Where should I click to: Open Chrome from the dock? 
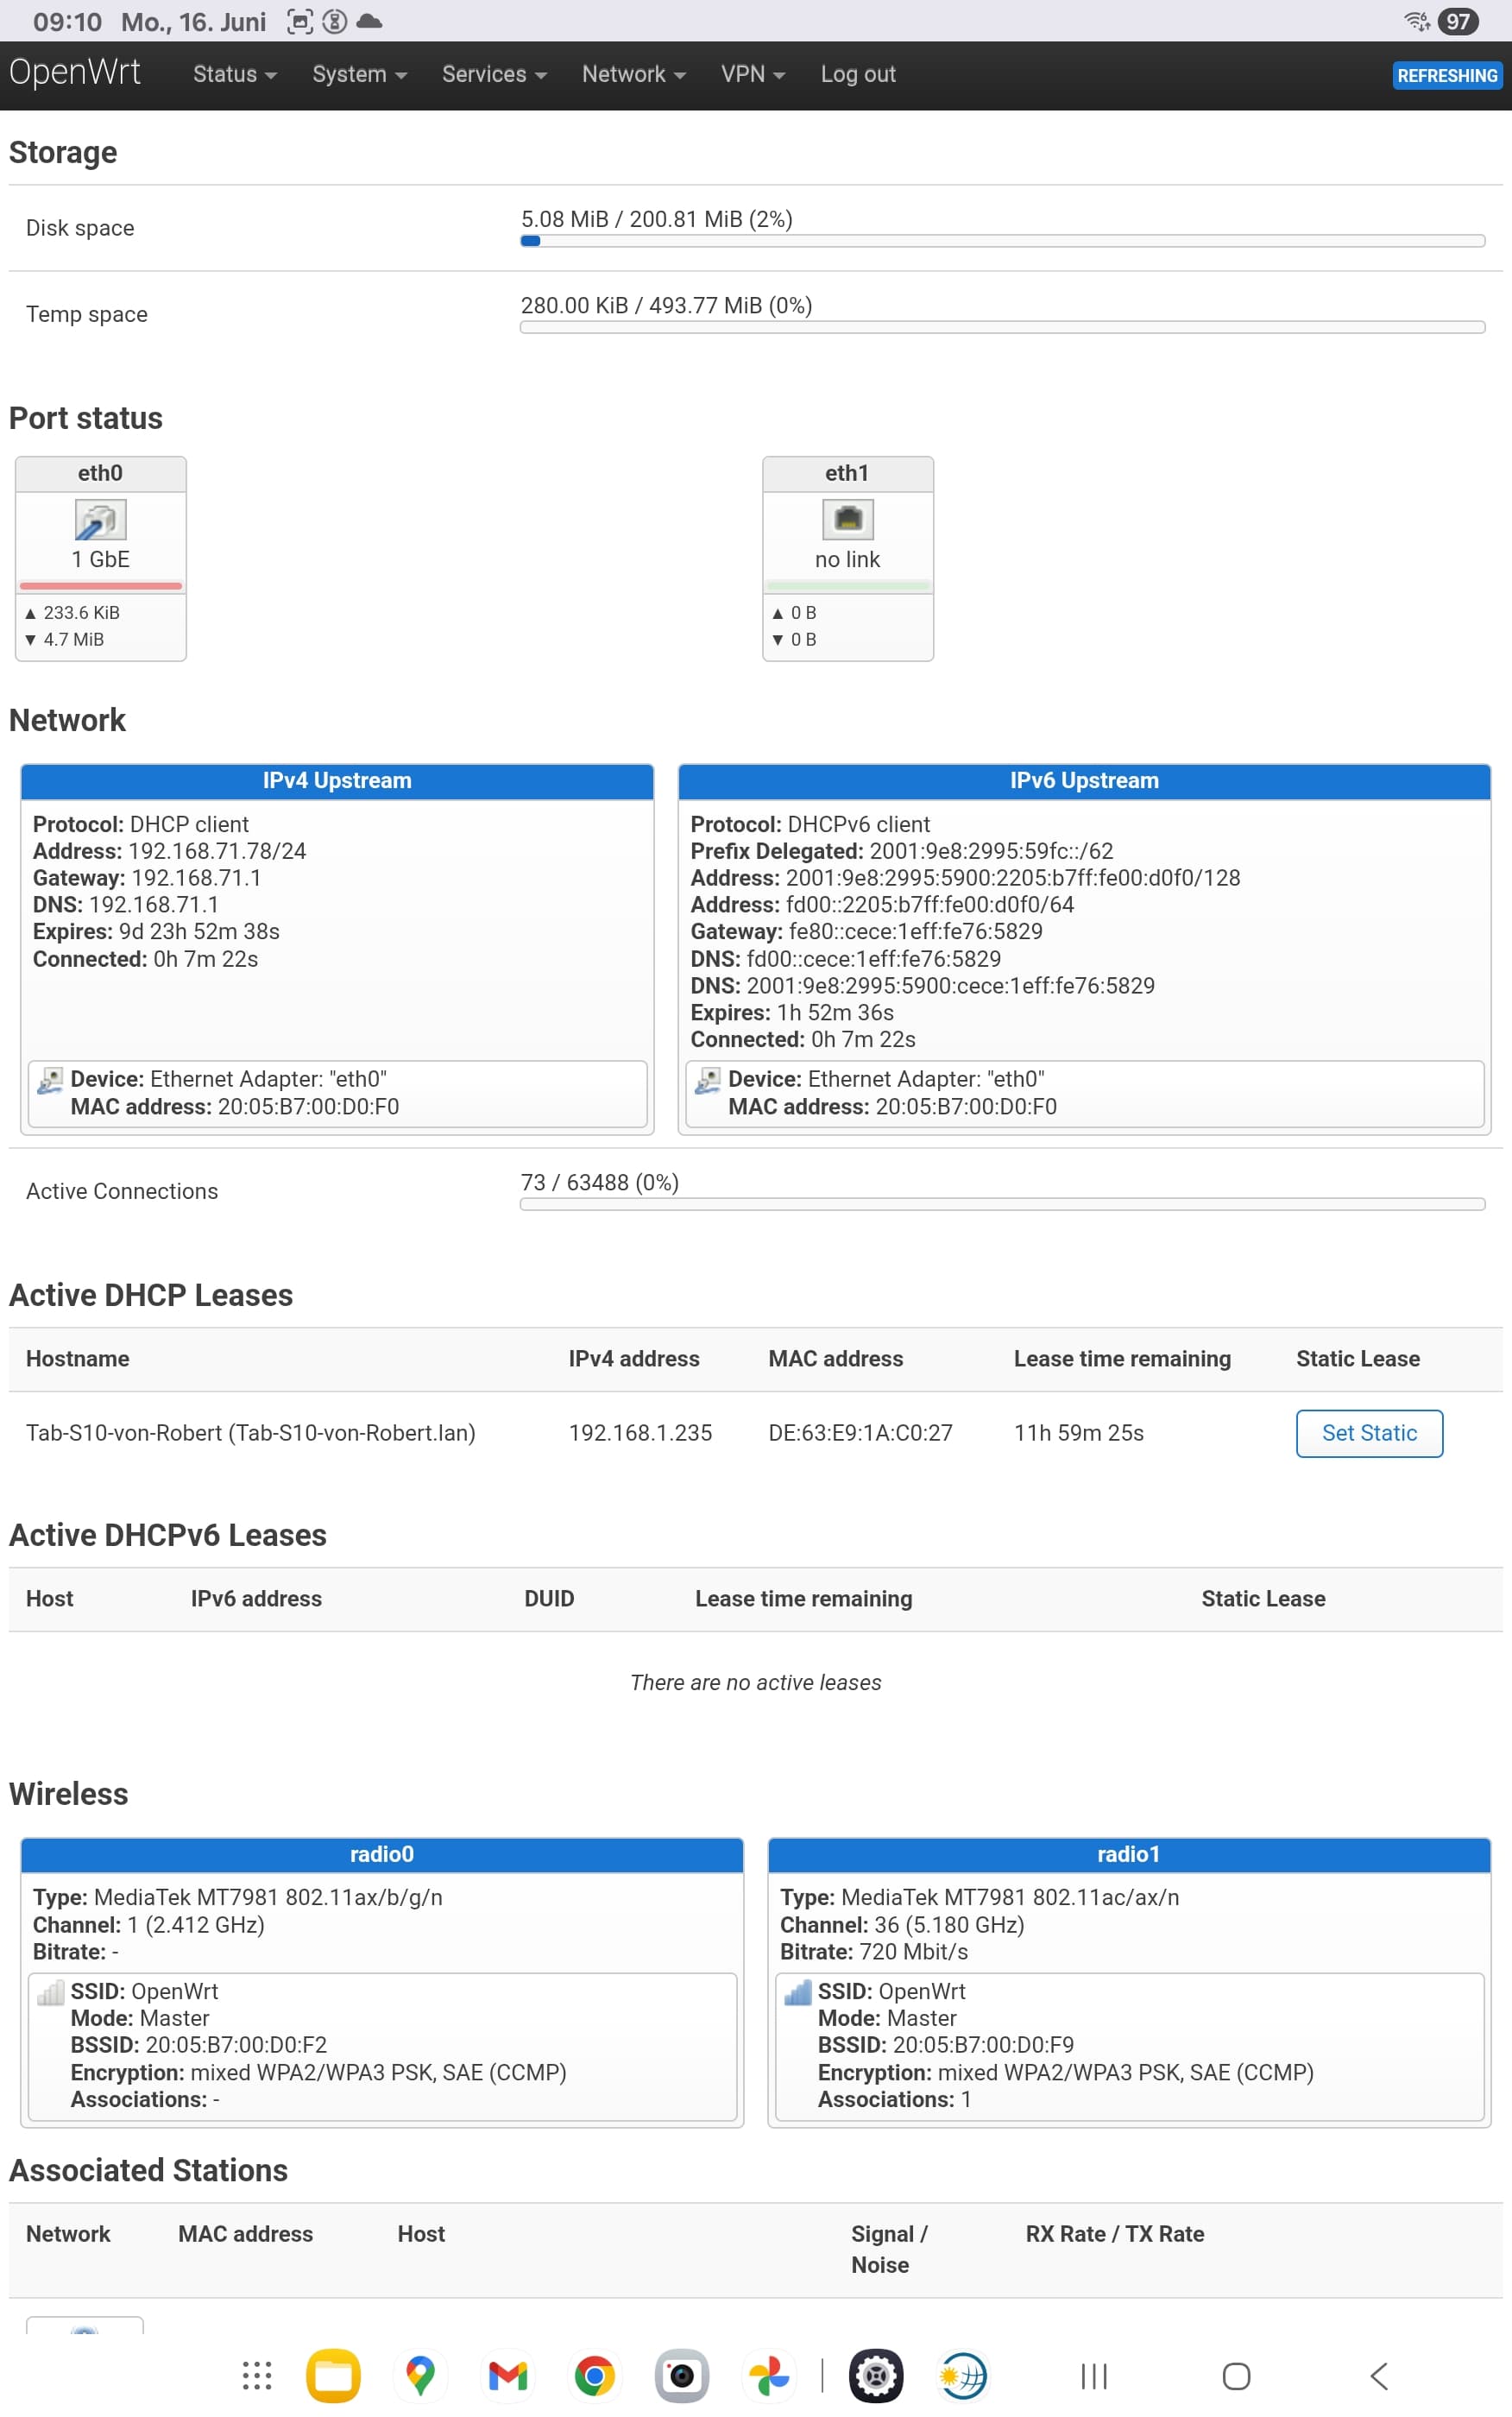pyautogui.click(x=594, y=2375)
